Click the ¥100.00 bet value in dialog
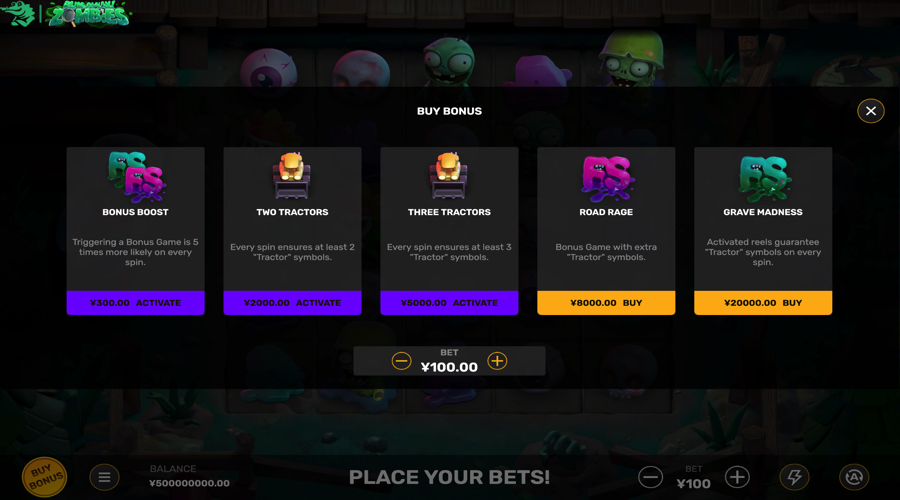This screenshot has height=500, width=900. click(449, 367)
